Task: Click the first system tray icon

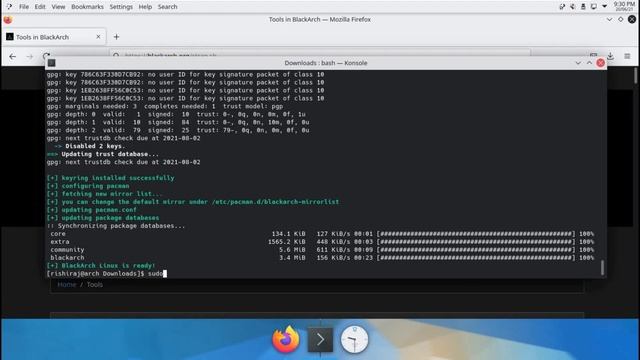Action: pos(562,7)
